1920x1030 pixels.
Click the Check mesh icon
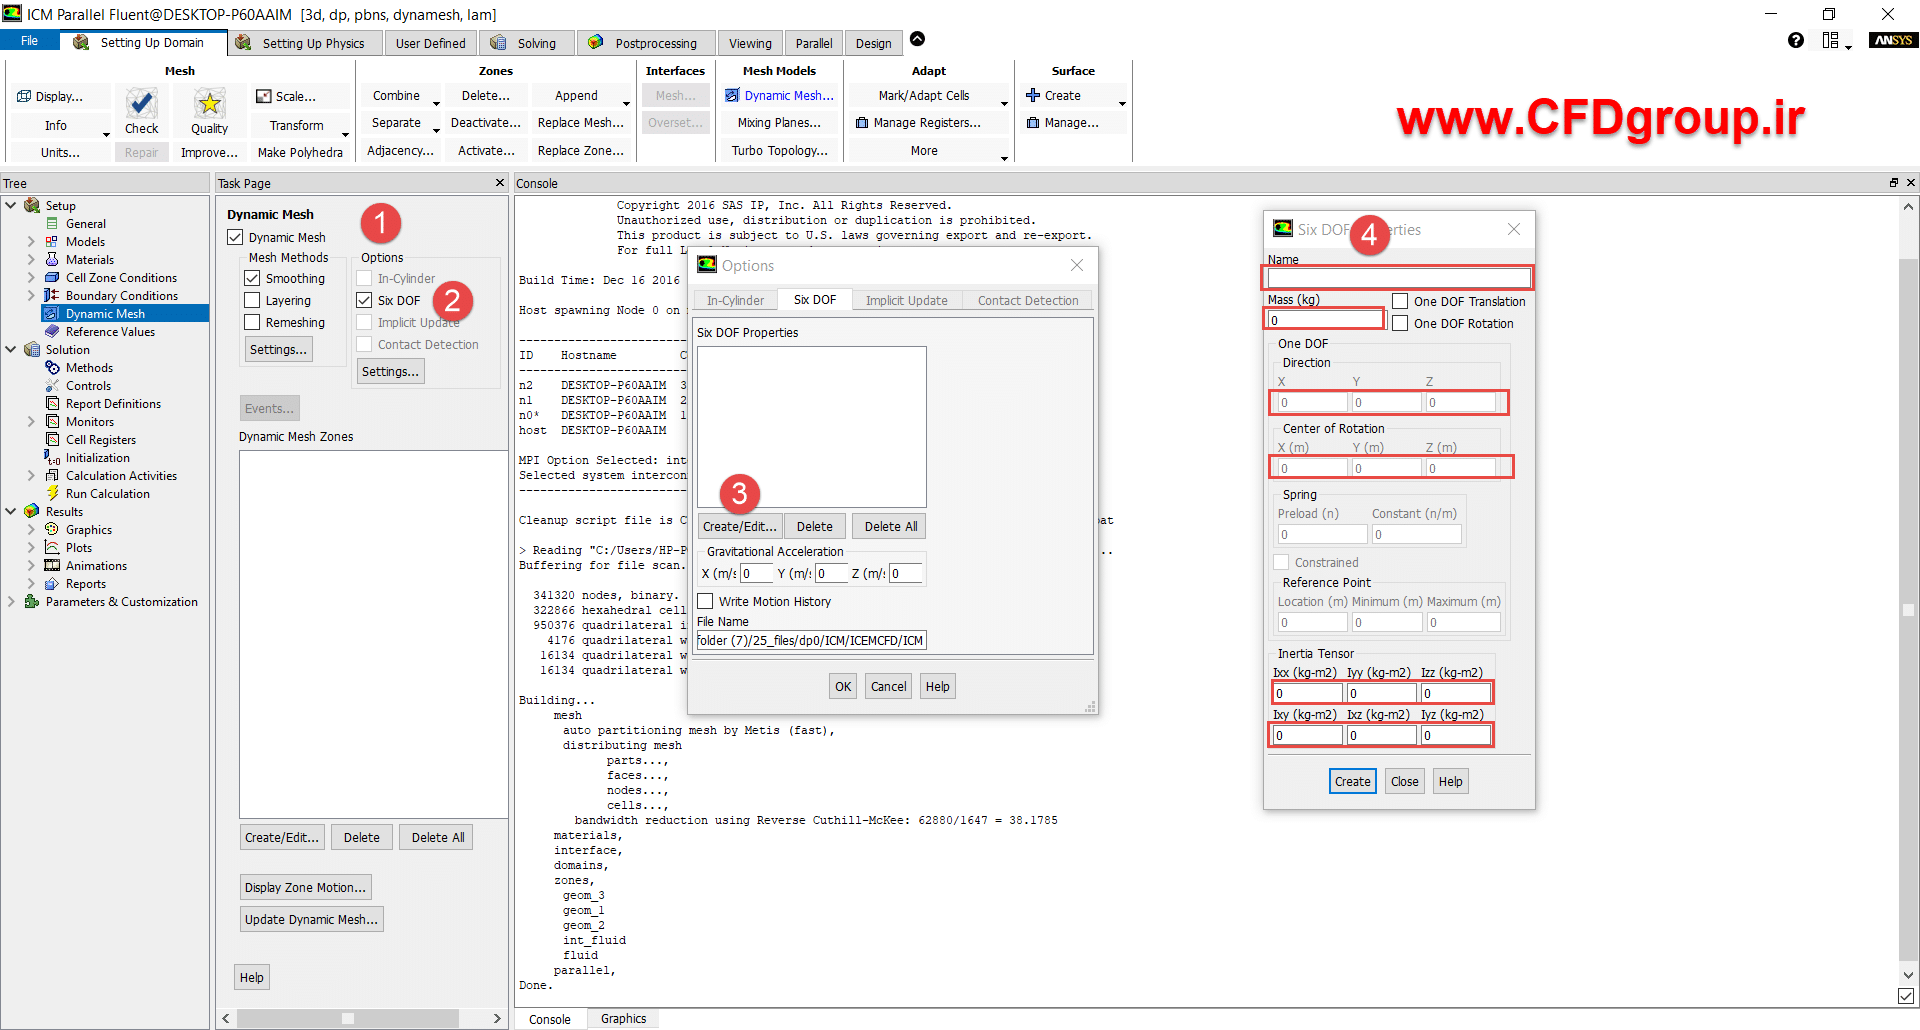(x=141, y=103)
